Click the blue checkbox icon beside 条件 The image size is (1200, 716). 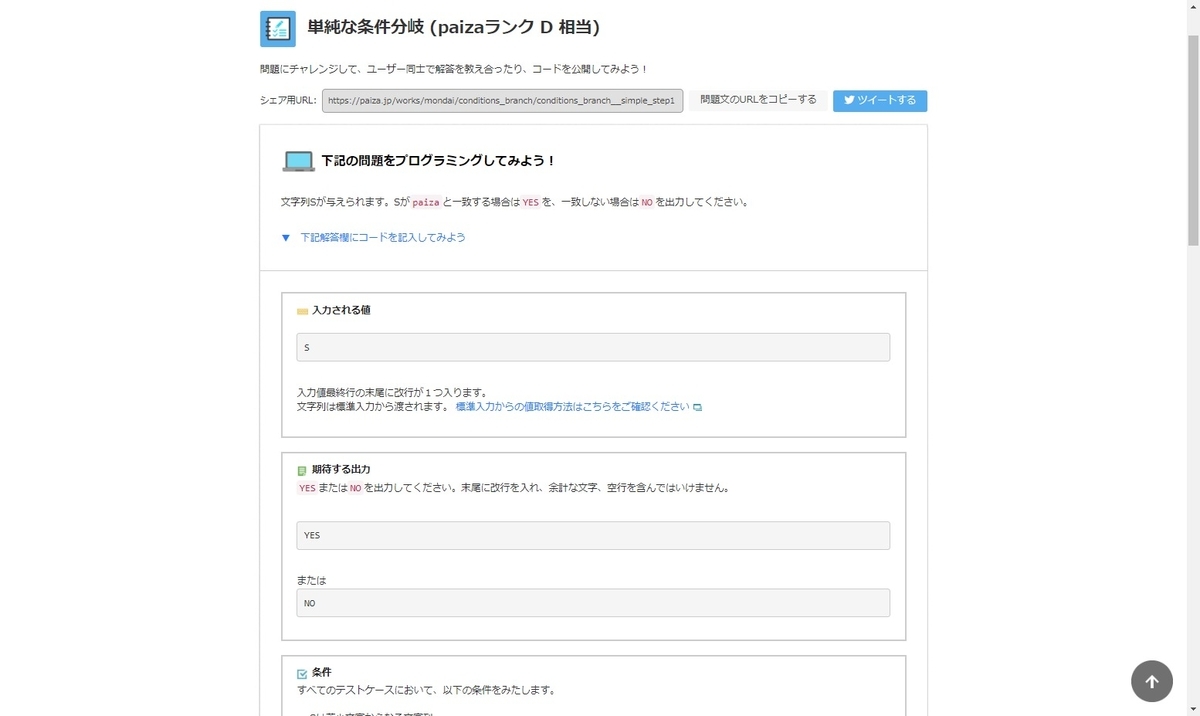coord(303,672)
